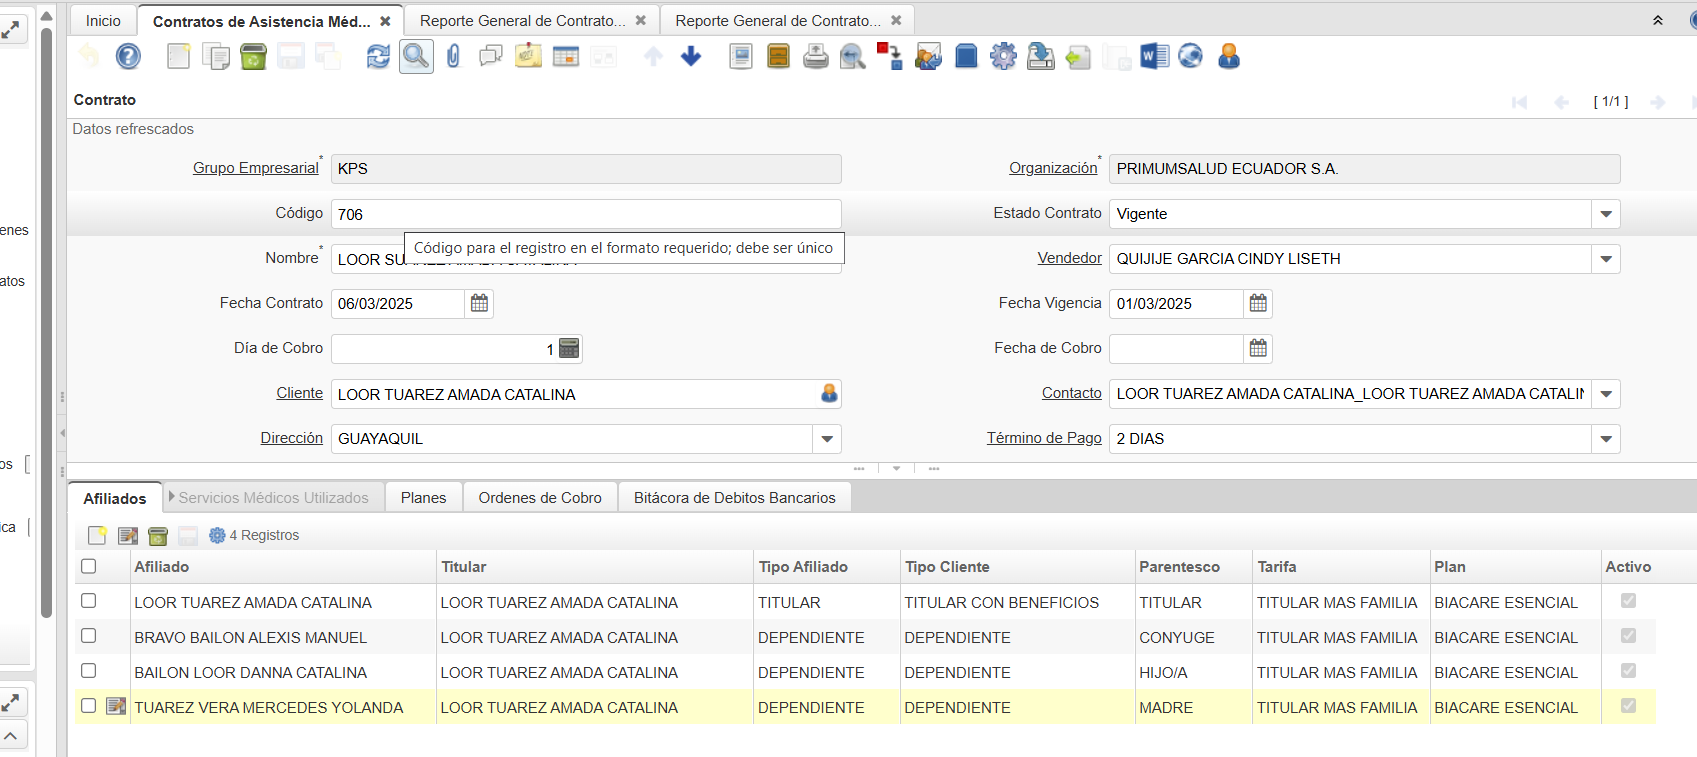Click the attachment paperclip icon
1697x757 pixels.
(453, 57)
